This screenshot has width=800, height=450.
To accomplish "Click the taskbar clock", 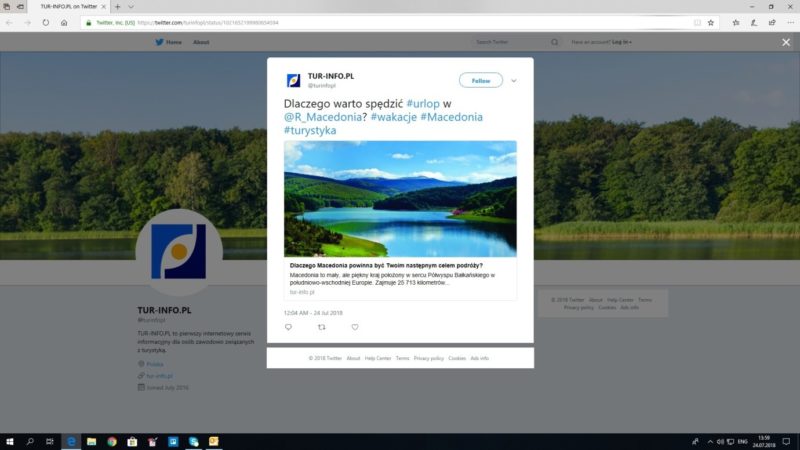I will point(764,441).
